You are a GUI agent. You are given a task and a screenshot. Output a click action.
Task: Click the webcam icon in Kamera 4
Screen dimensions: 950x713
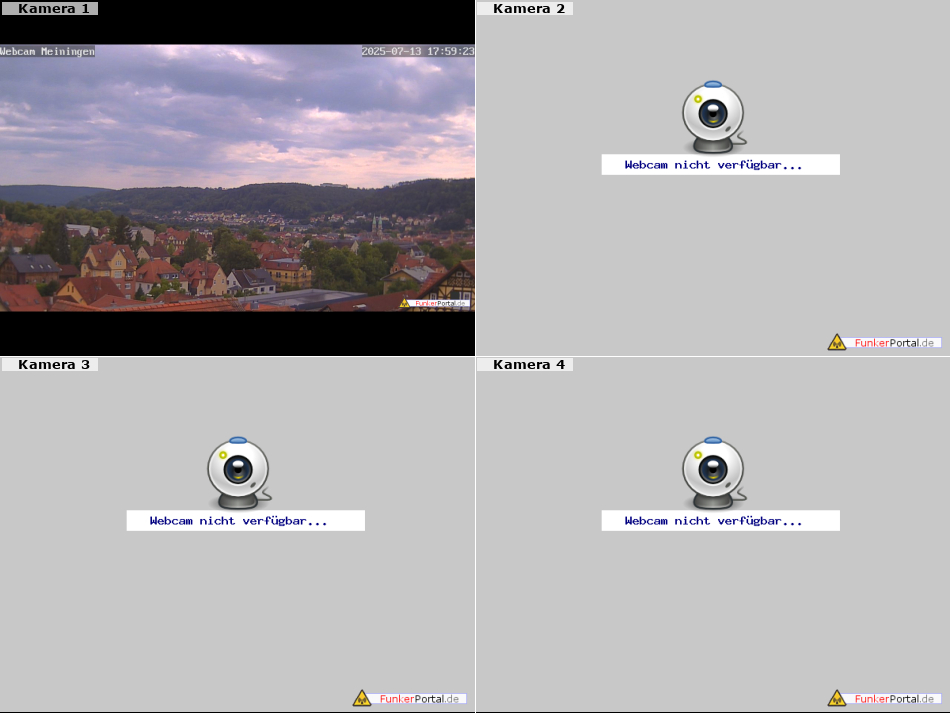714,473
